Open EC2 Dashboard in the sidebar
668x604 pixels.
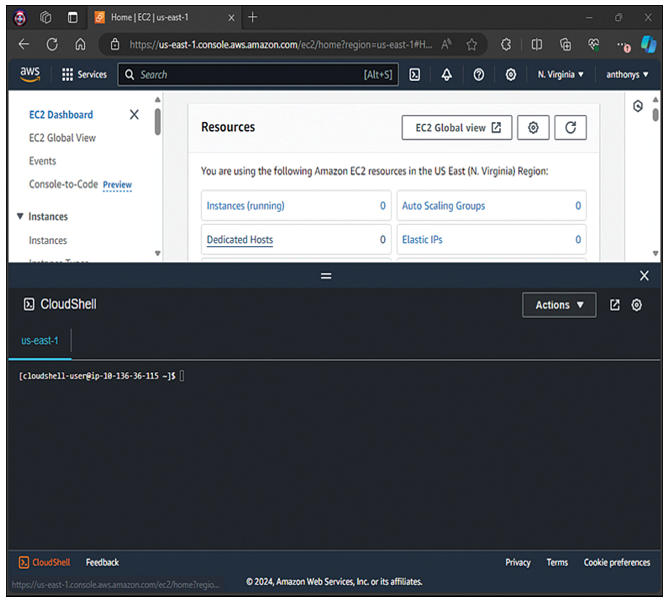[61, 115]
